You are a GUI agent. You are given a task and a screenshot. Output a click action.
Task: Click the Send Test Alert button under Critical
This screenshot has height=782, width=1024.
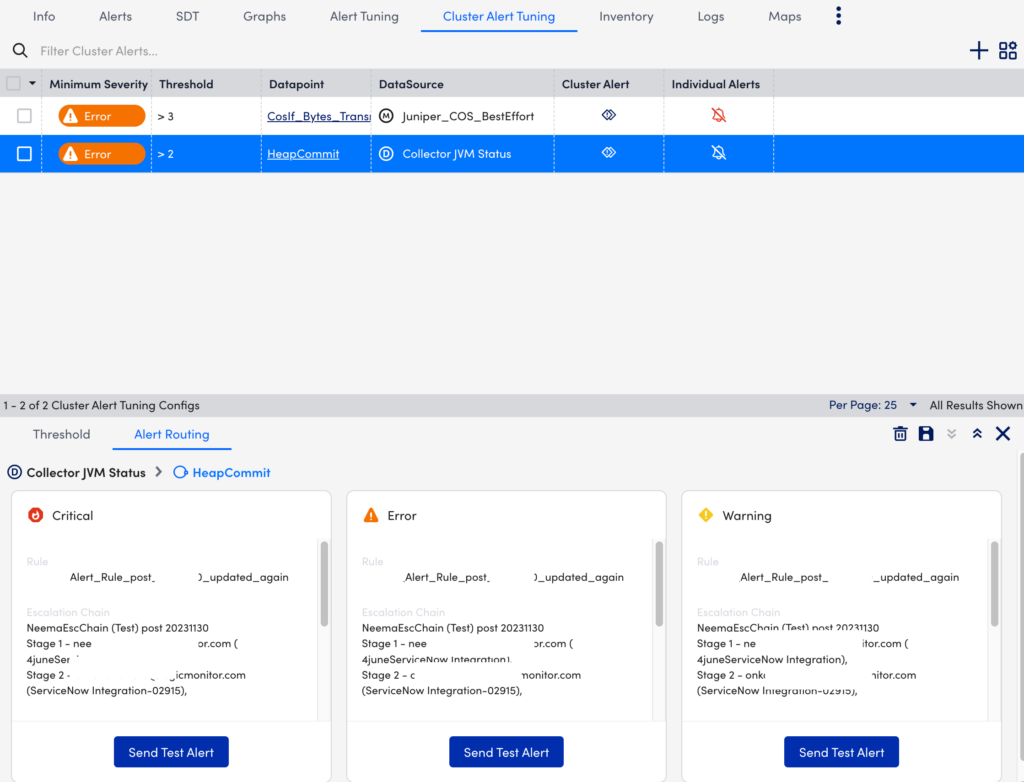point(171,751)
